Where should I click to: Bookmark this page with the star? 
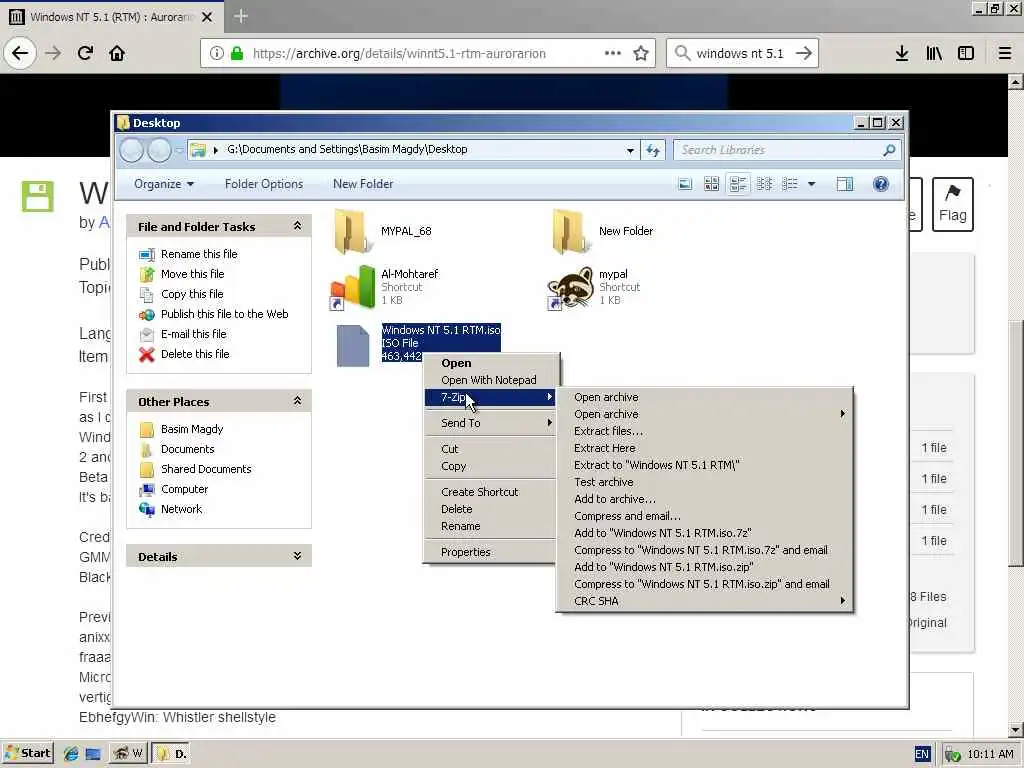[x=641, y=53]
